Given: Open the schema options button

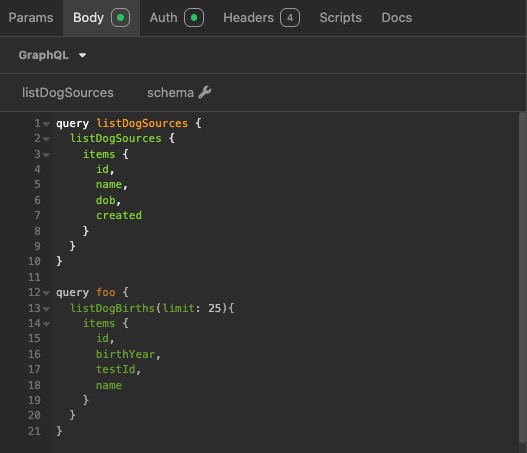Looking at the screenshot, I should 179,93.
